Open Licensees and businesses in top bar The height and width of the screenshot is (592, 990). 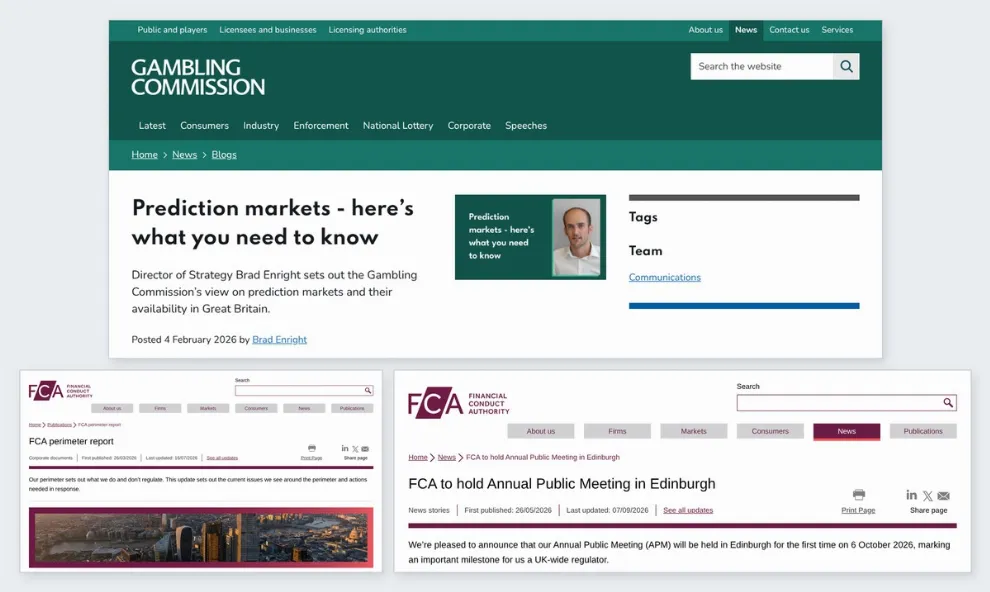pyautogui.click(x=268, y=30)
